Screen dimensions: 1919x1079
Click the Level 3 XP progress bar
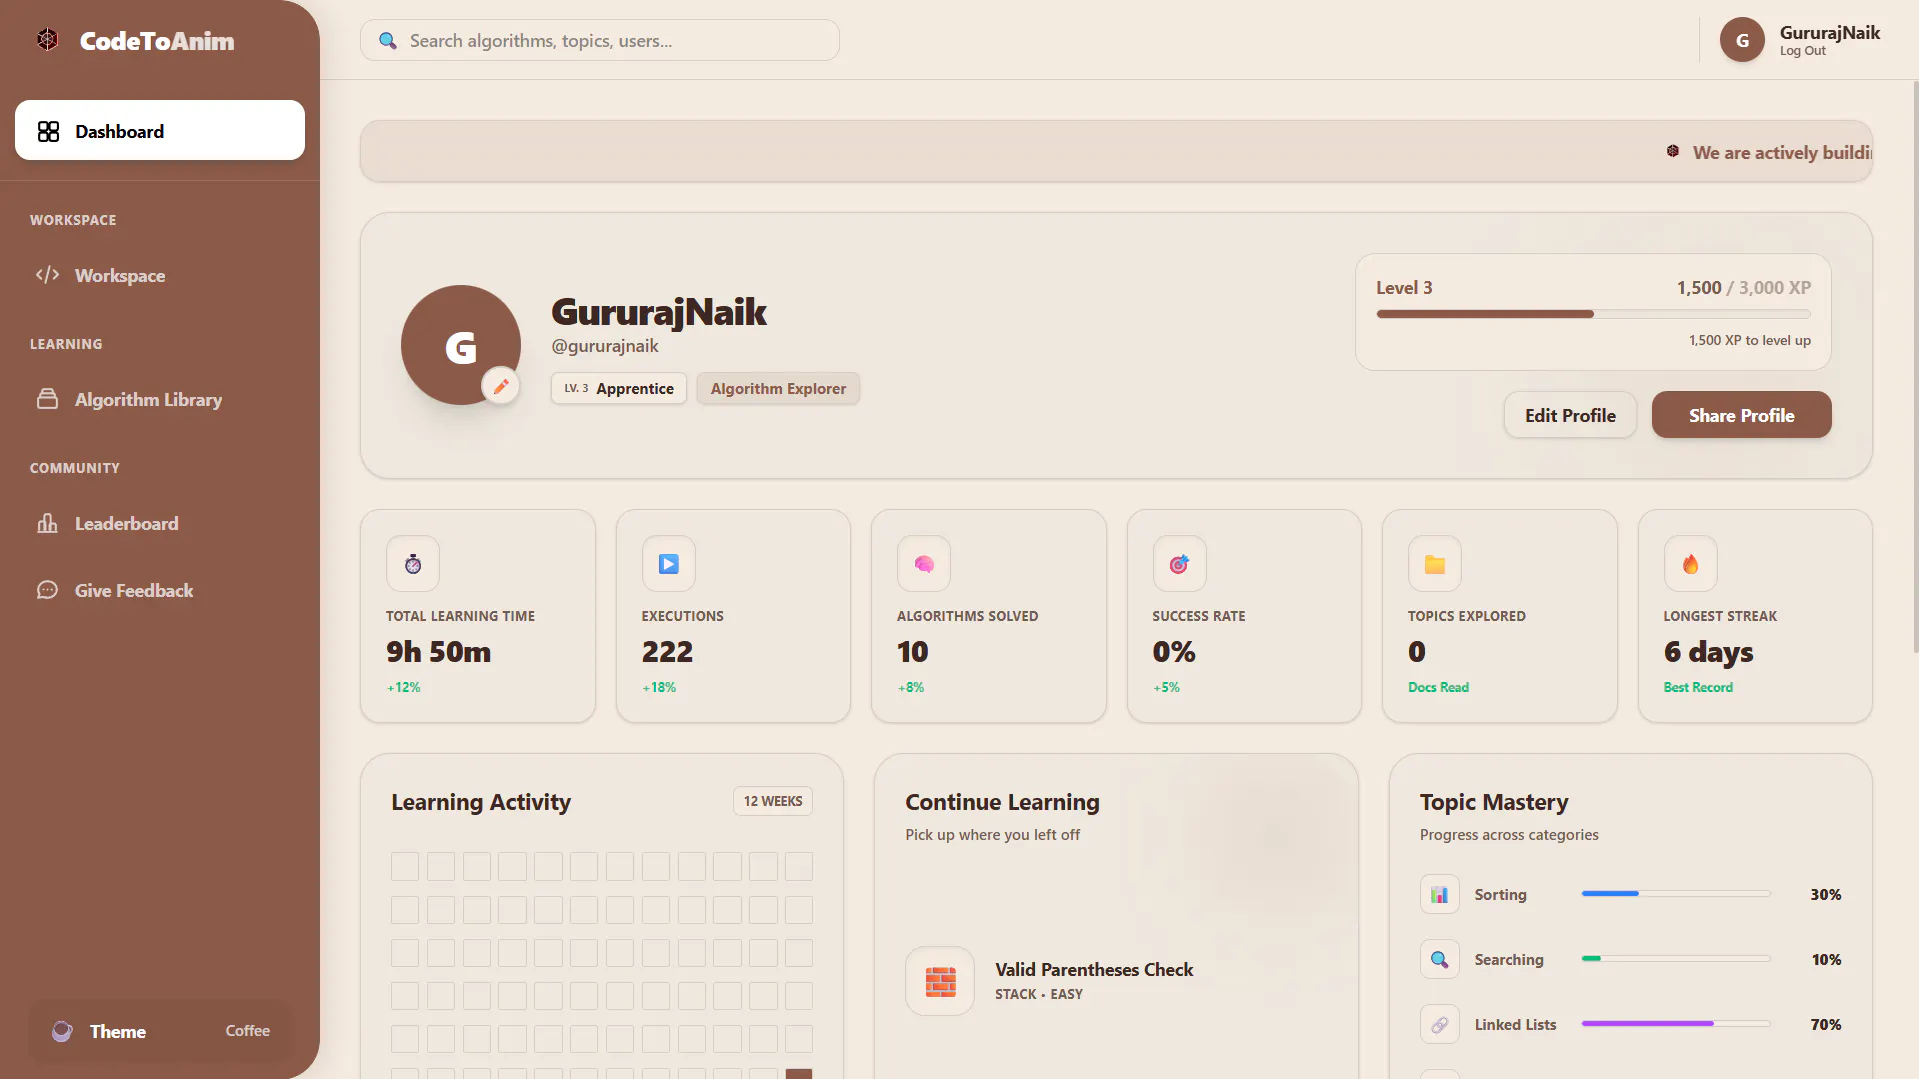pos(1593,314)
